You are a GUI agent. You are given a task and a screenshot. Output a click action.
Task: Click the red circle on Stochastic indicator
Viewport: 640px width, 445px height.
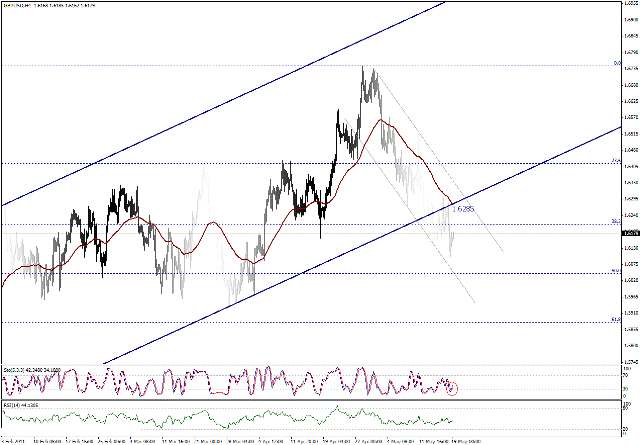(x=452, y=387)
